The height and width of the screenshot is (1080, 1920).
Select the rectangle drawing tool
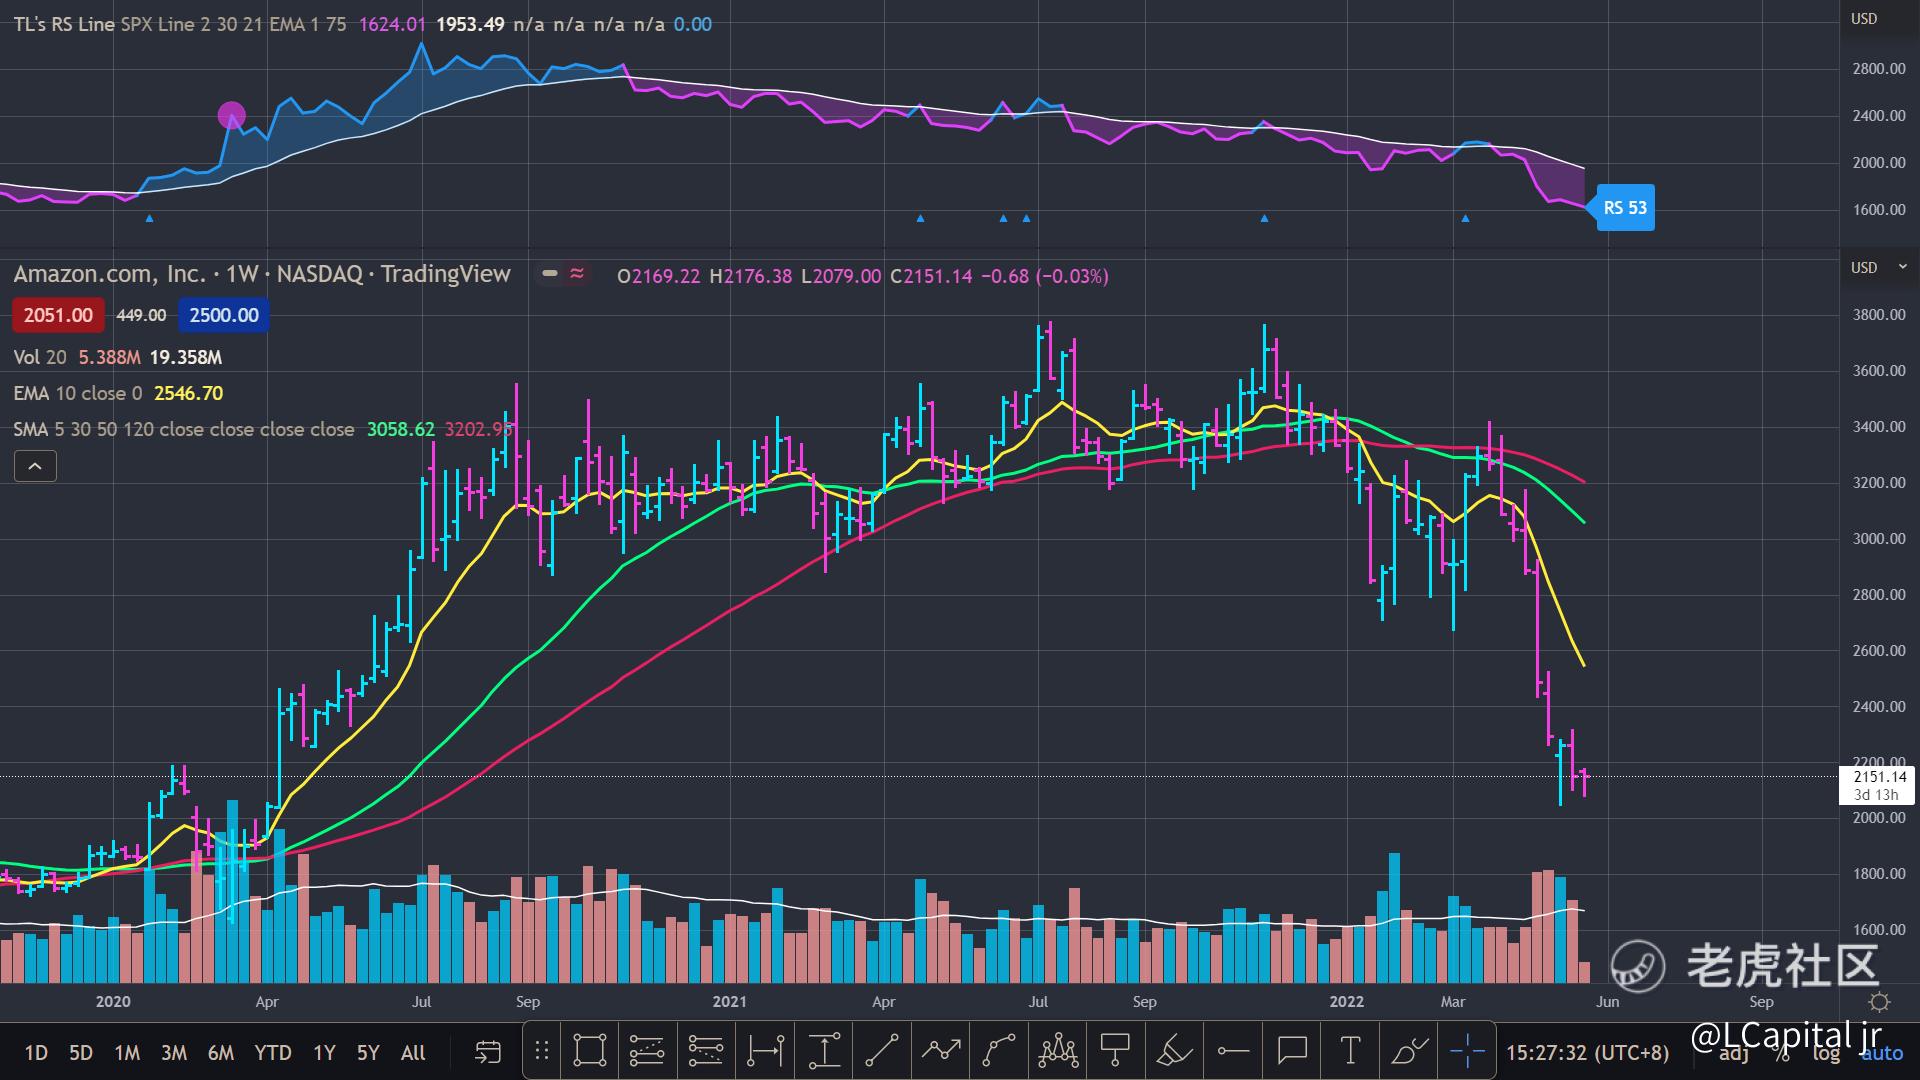coord(589,1051)
